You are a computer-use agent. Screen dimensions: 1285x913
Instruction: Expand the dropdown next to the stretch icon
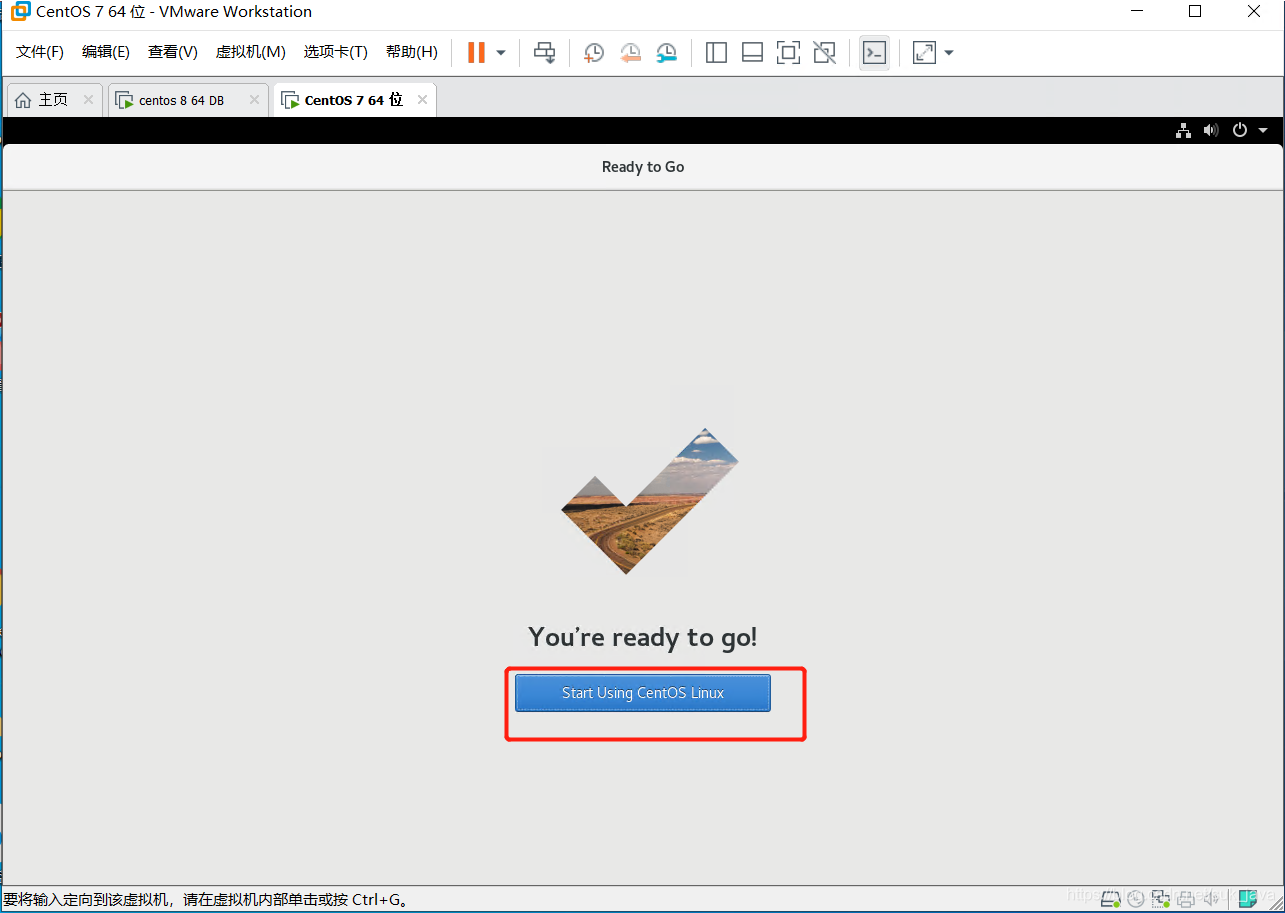pyautogui.click(x=948, y=53)
